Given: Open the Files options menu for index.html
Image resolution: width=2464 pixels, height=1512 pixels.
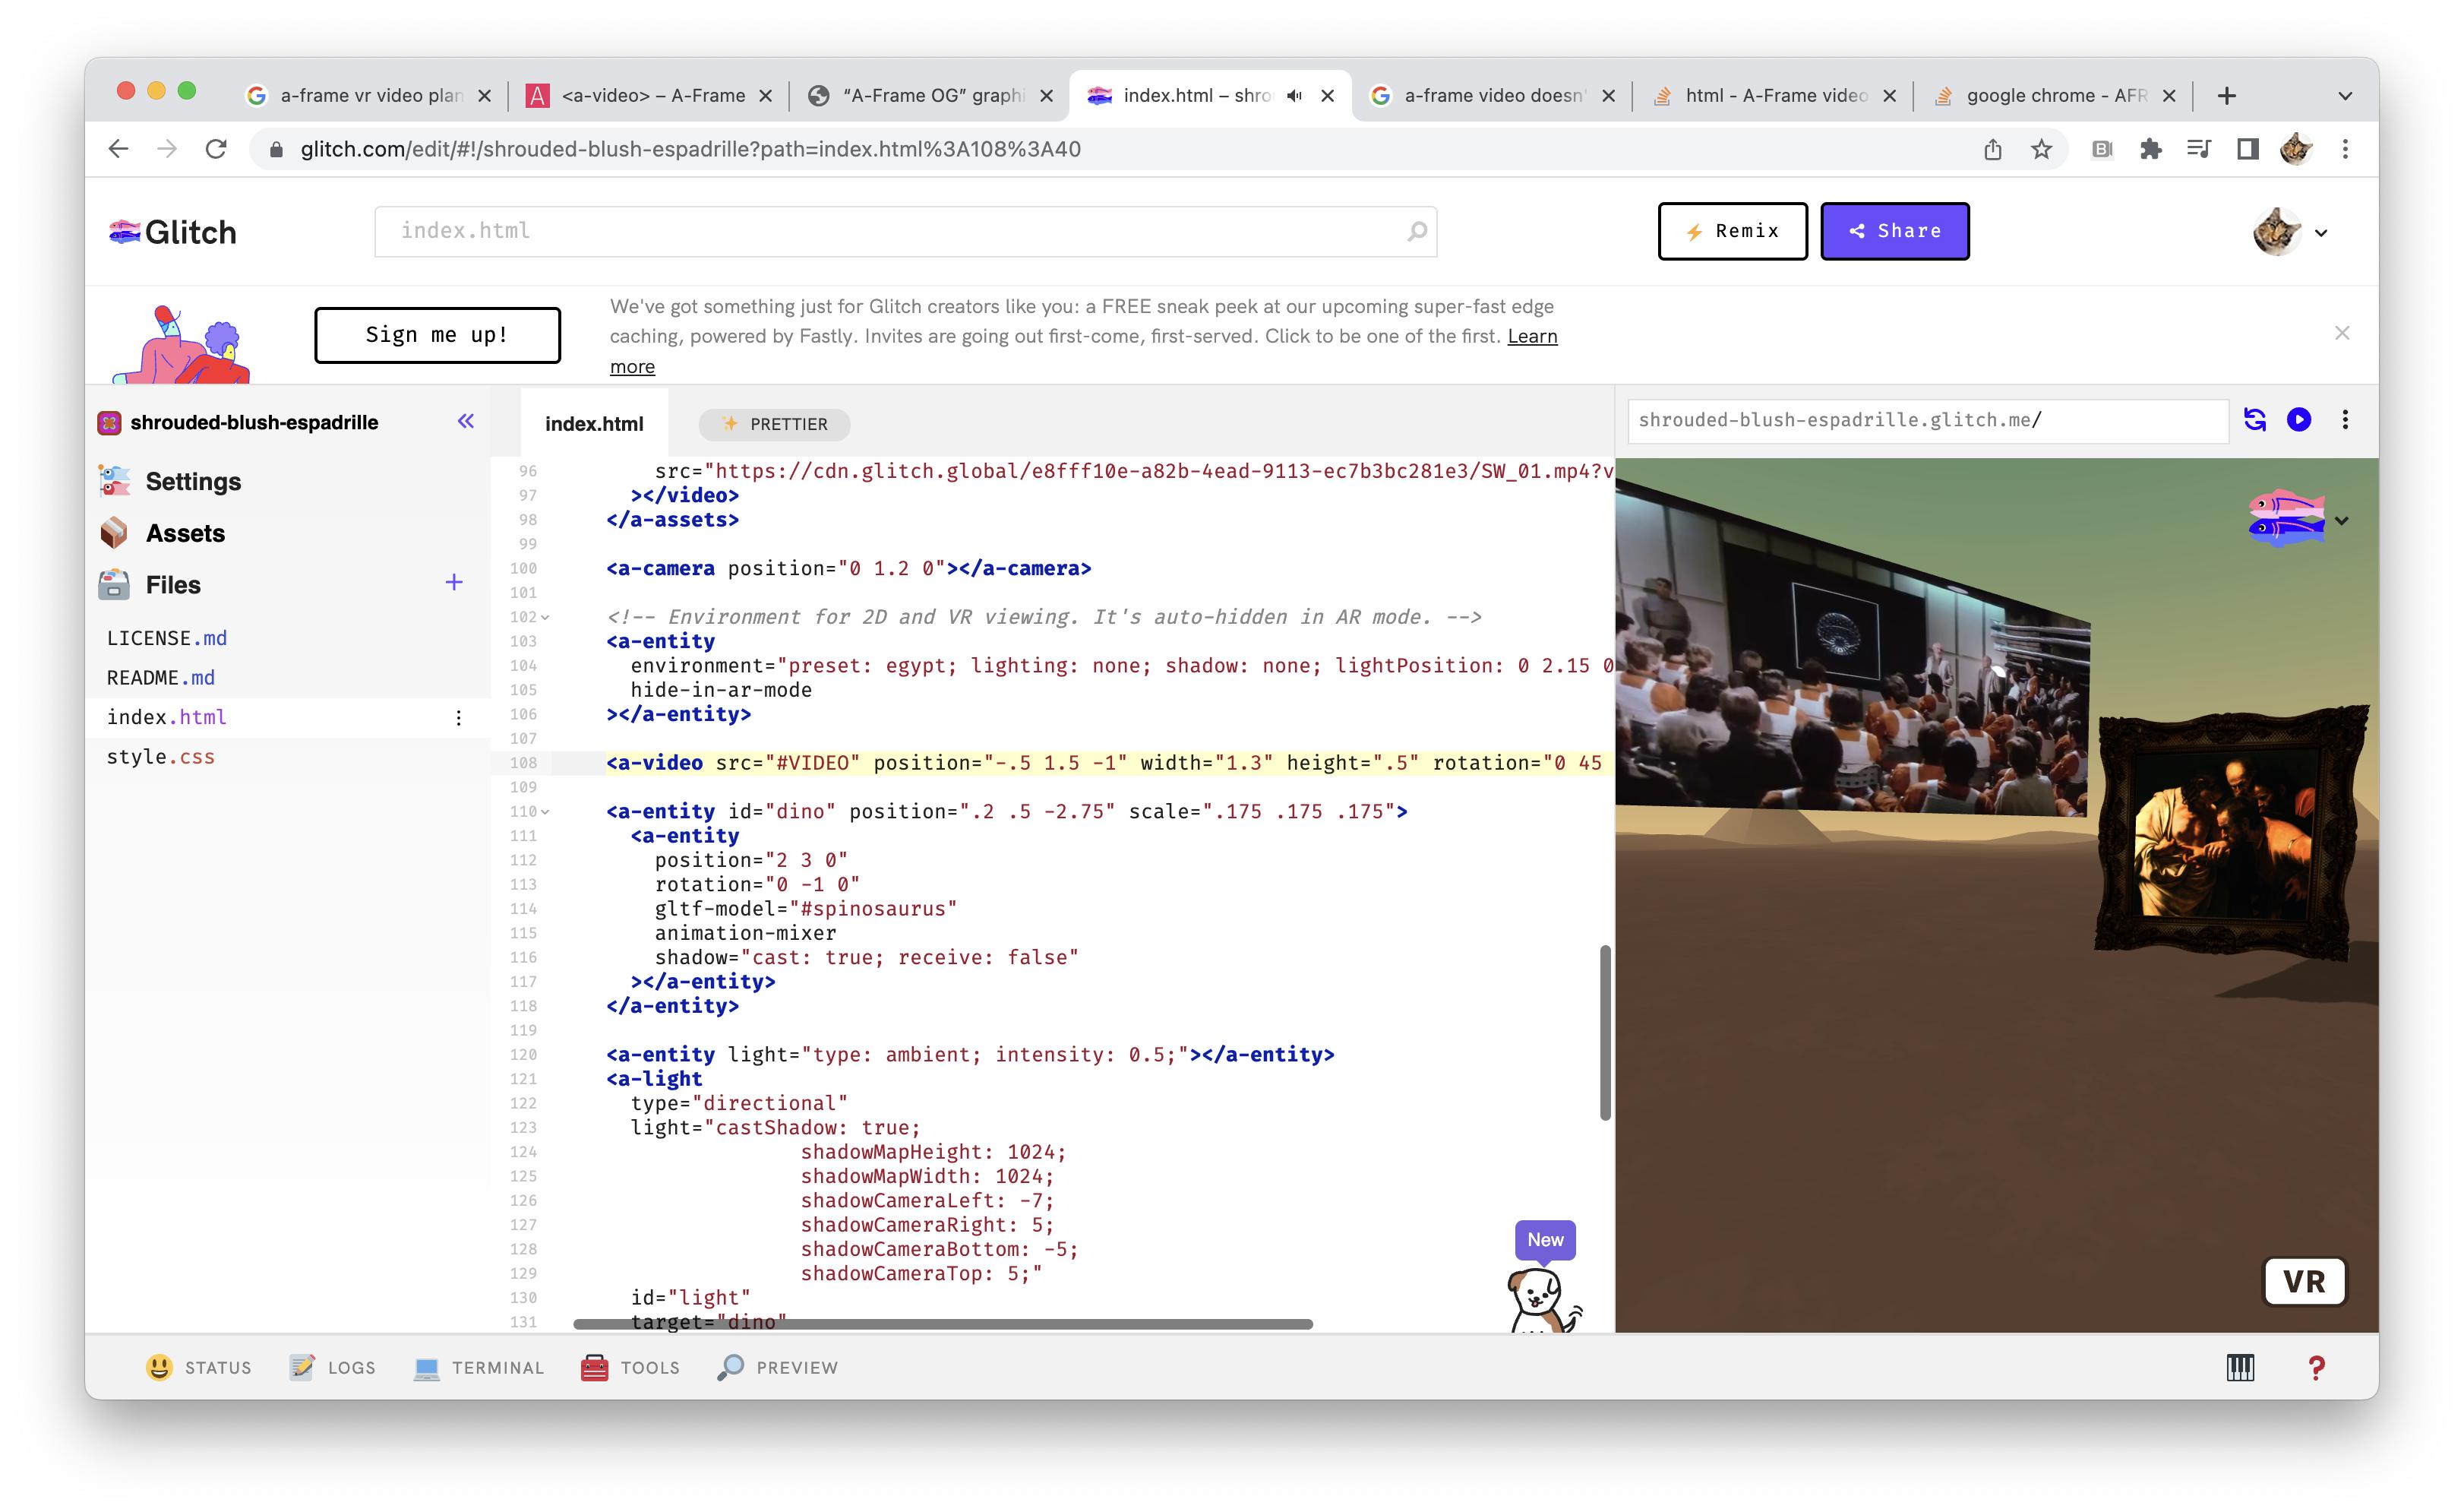Looking at the screenshot, I should [459, 717].
